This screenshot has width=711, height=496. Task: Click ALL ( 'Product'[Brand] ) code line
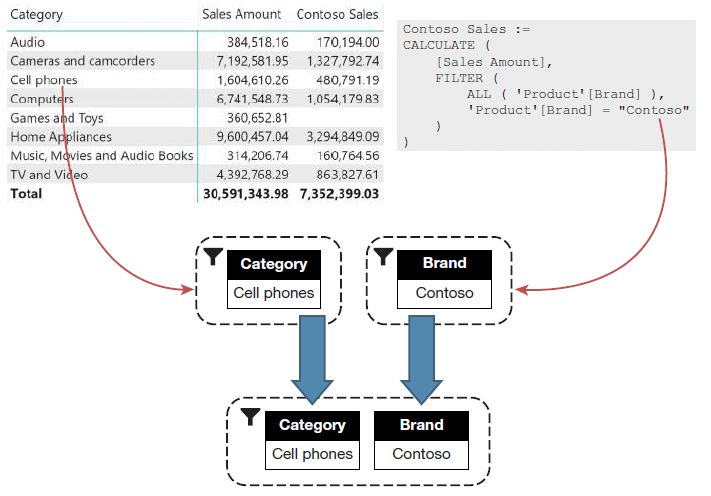(x=565, y=94)
